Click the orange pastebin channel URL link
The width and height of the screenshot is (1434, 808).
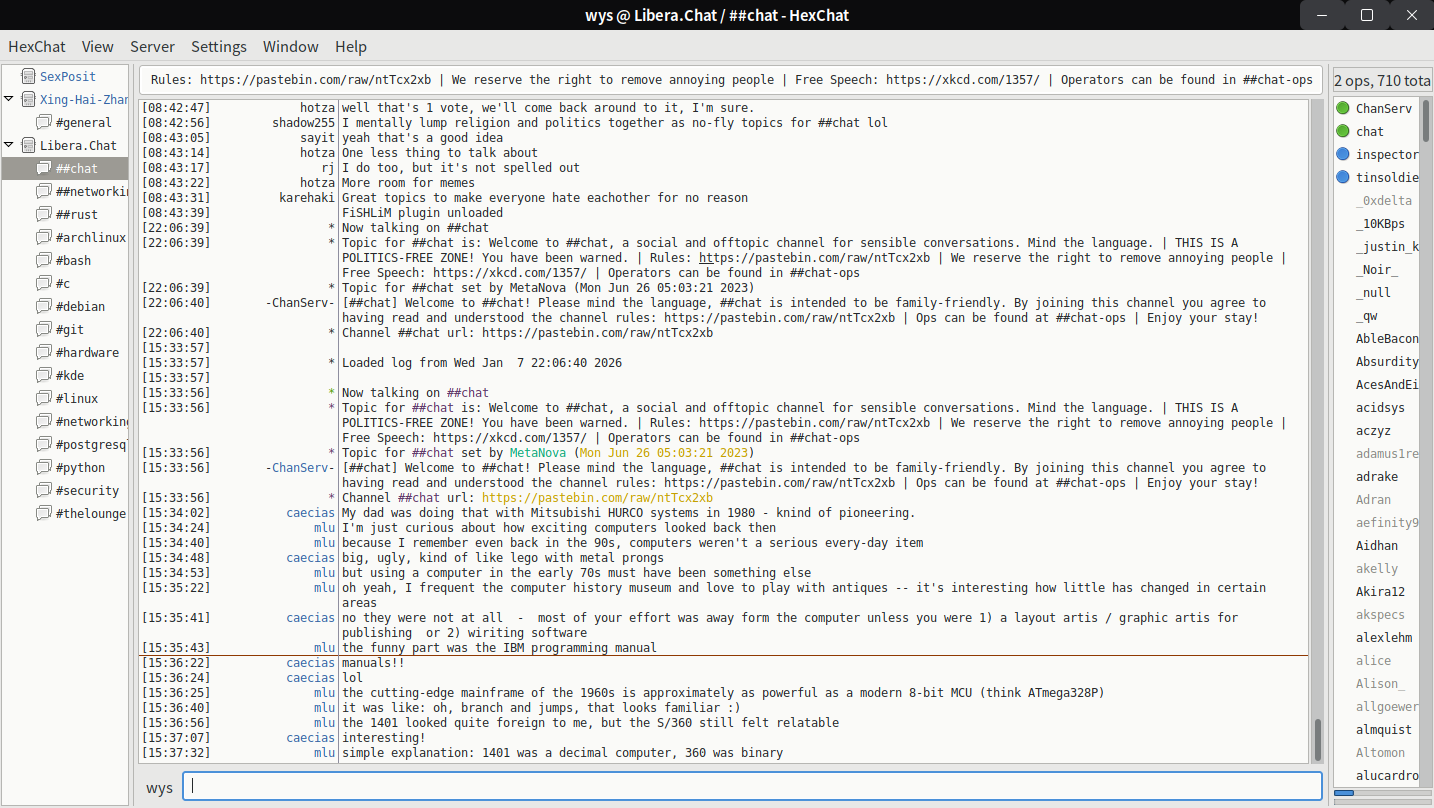pyautogui.click(x=597, y=498)
